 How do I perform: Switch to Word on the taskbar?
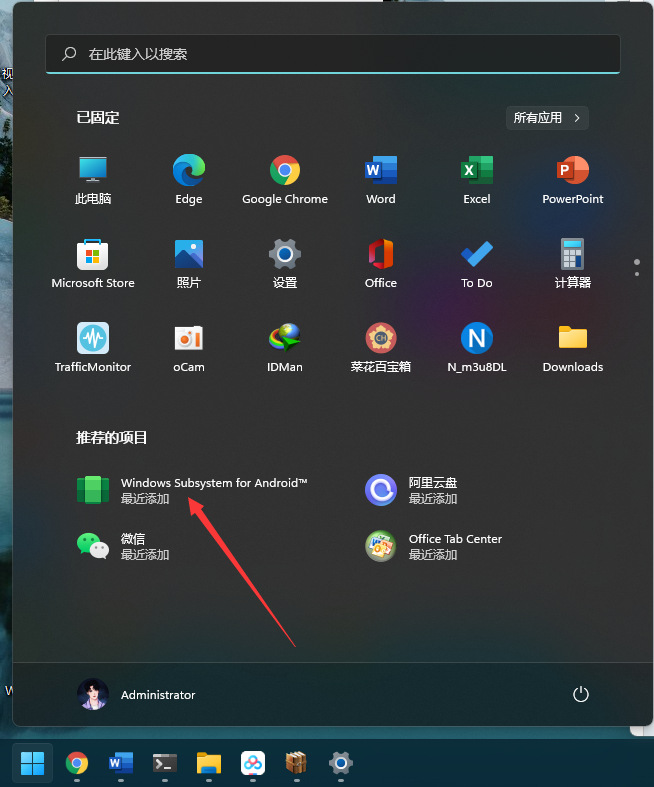point(121,763)
